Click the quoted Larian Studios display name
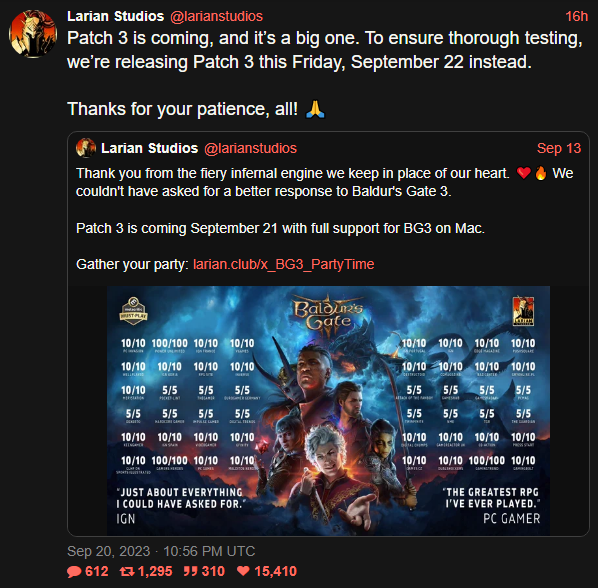598x588 pixels. pyautogui.click(x=150, y=148)
